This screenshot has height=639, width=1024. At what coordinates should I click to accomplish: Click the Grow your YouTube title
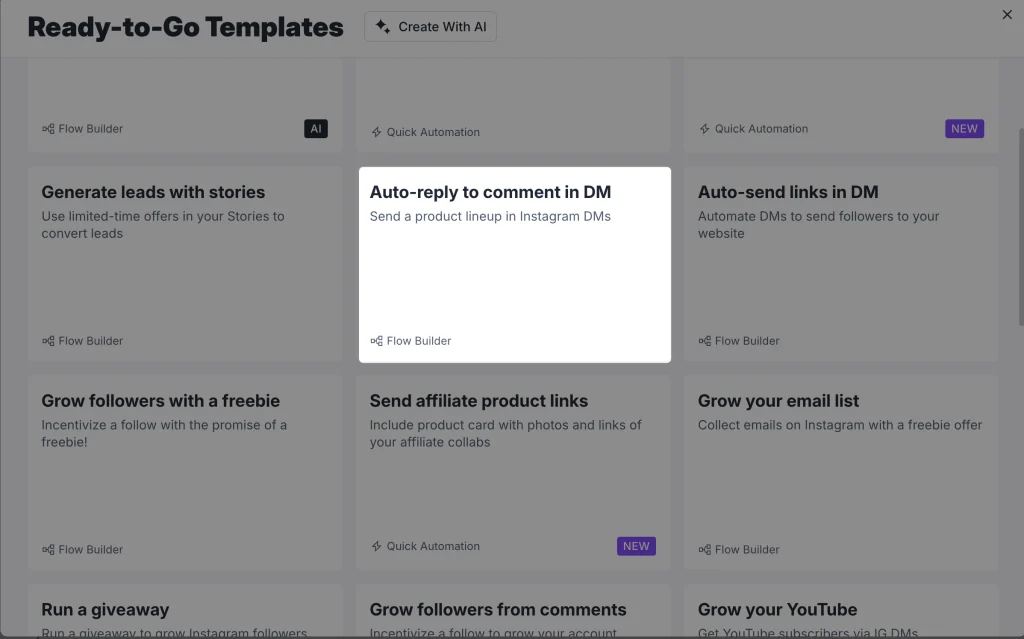coord(777,610)
